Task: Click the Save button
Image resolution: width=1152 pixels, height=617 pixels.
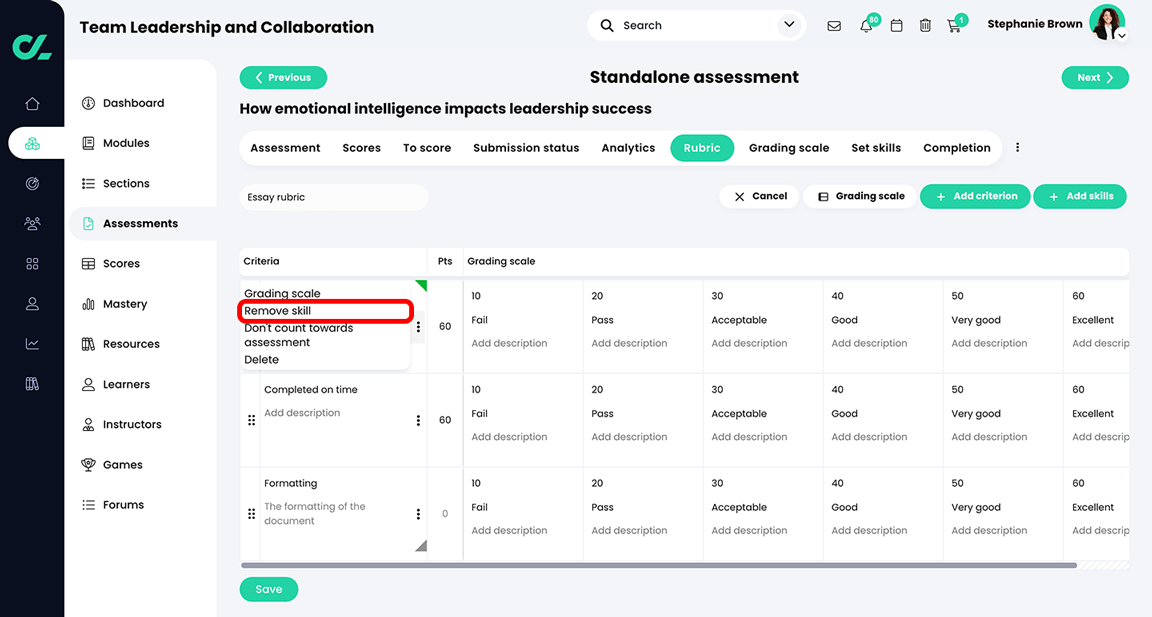Action: point(268,589)
